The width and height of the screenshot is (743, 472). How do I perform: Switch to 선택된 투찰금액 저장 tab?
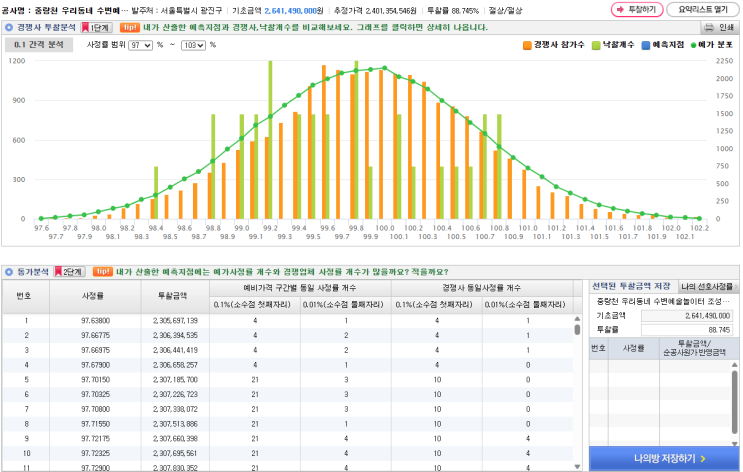point(631,286)
